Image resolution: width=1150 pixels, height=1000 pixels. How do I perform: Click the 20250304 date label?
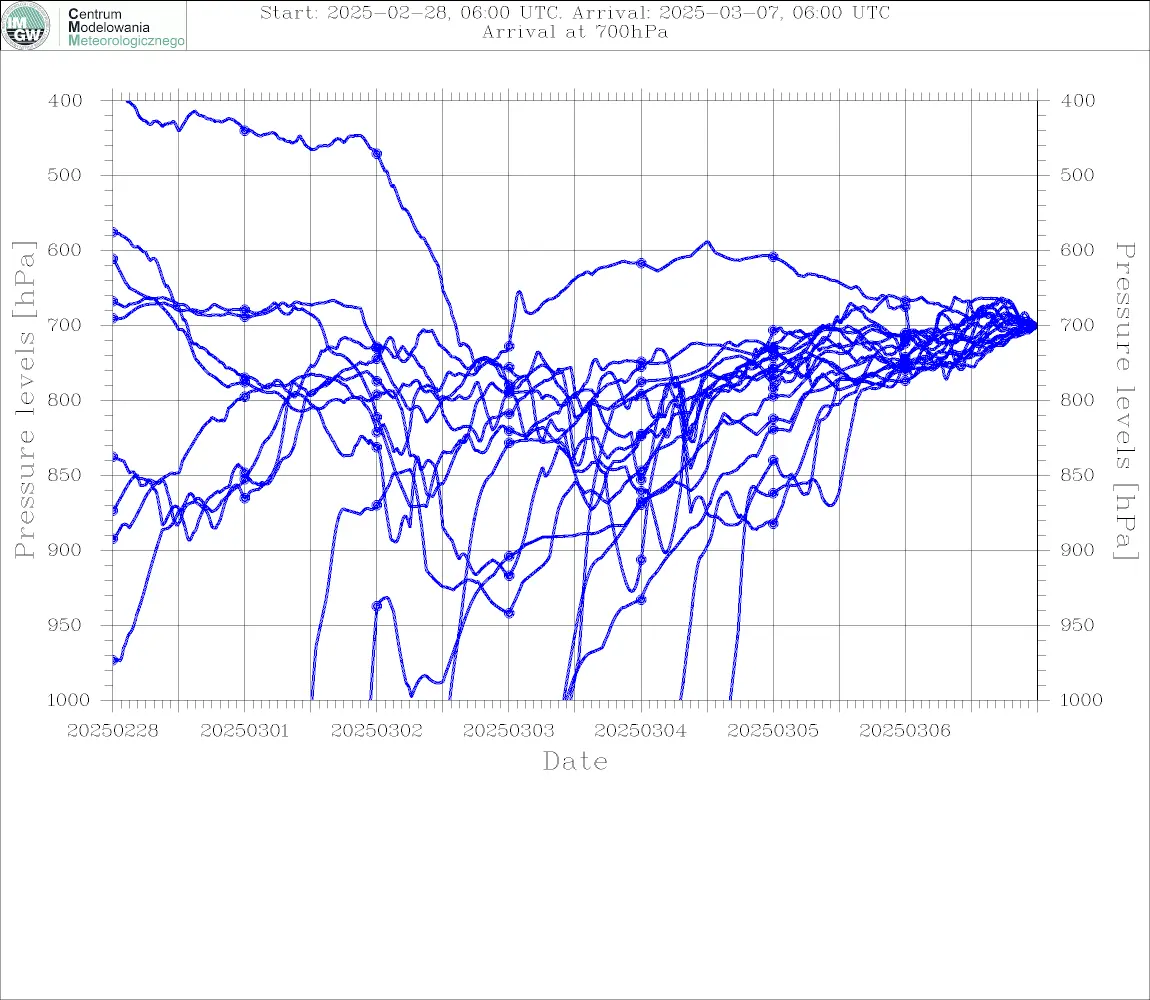[x=641, y=731]
